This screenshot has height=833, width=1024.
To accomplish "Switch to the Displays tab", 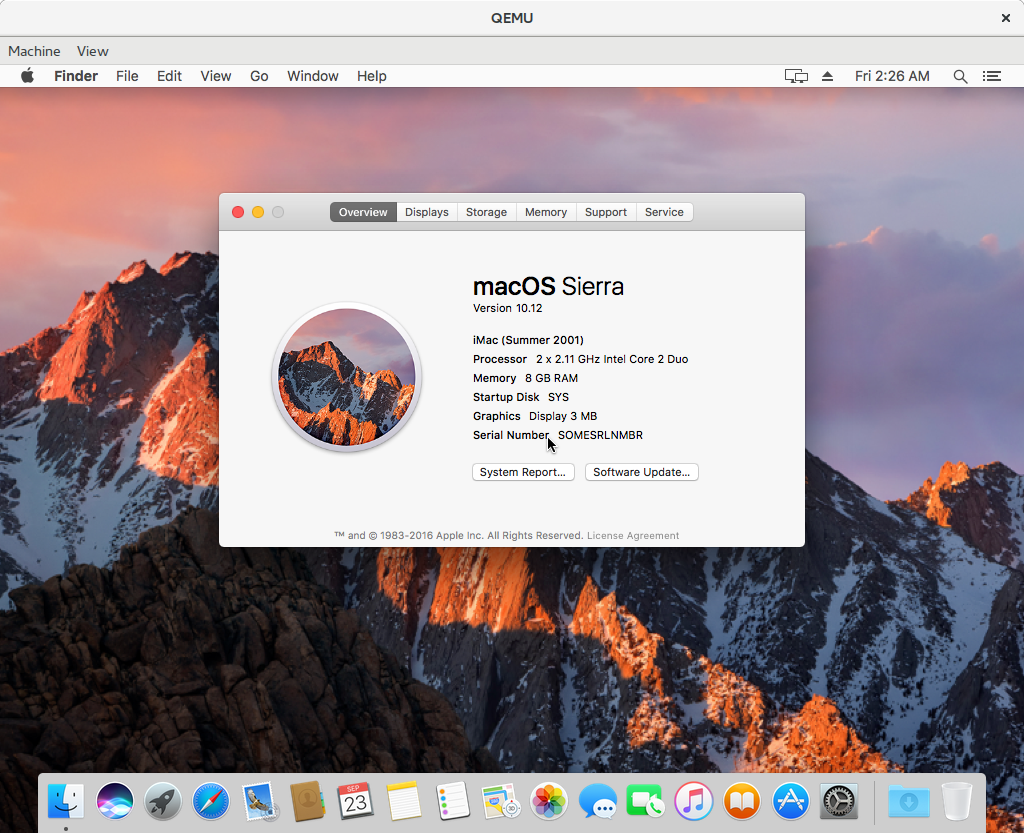I will tap(427, 212).
